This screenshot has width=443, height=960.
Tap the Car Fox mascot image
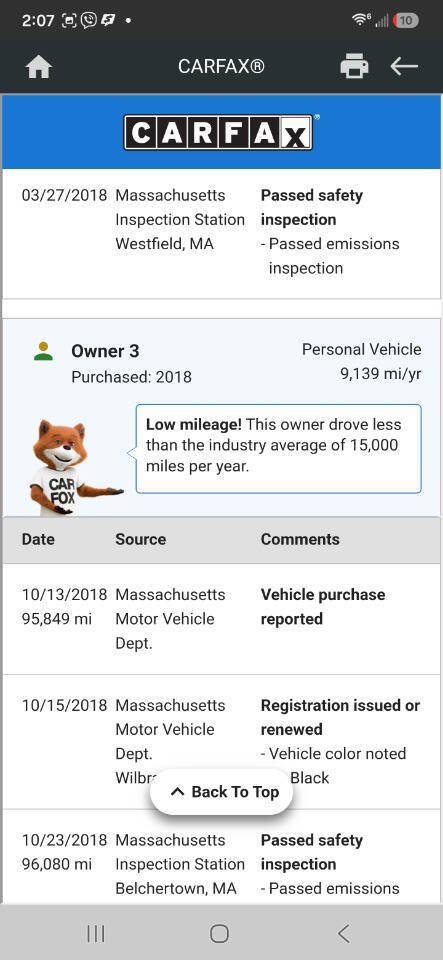click(x=73, y=467)
